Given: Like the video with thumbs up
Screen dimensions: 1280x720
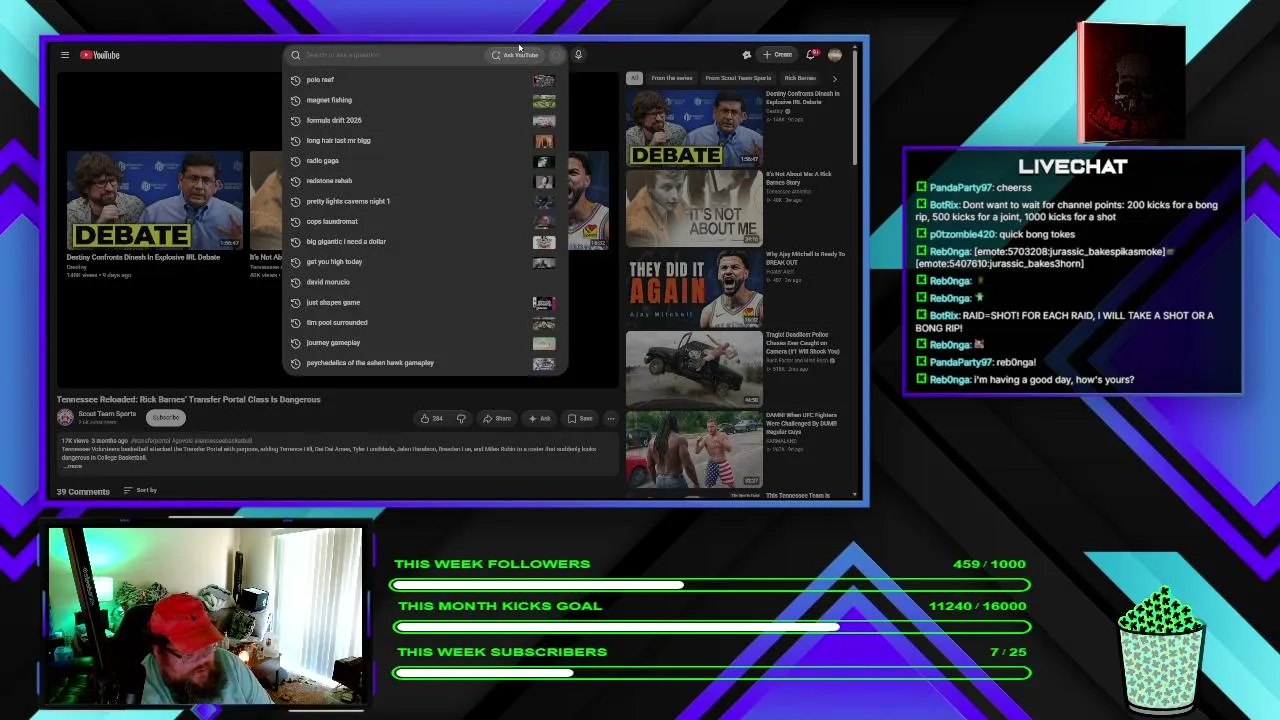Looking at the screenshot, I should point(432,418).
